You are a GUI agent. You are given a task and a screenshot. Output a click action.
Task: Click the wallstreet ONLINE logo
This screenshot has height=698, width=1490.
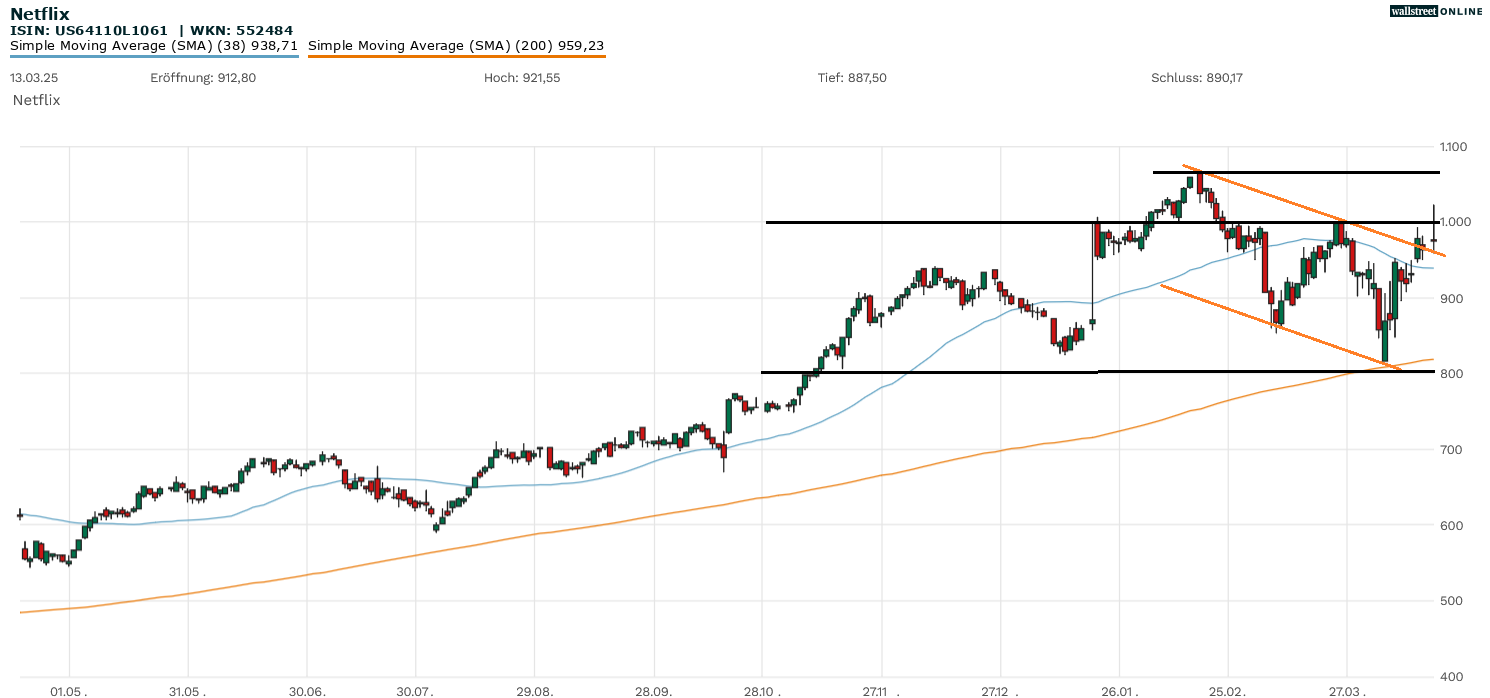(x=1436, y=11)
